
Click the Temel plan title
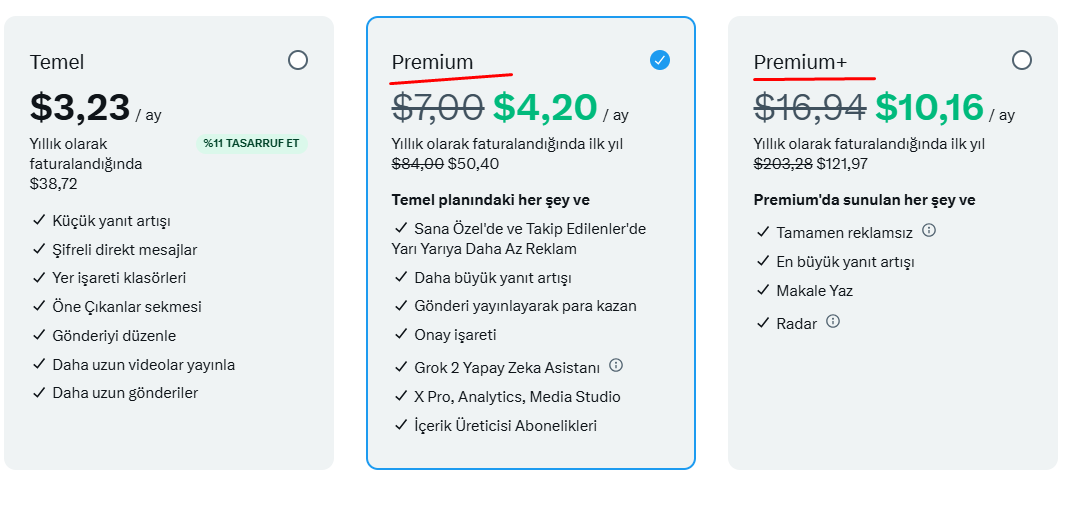coord(57,63)
